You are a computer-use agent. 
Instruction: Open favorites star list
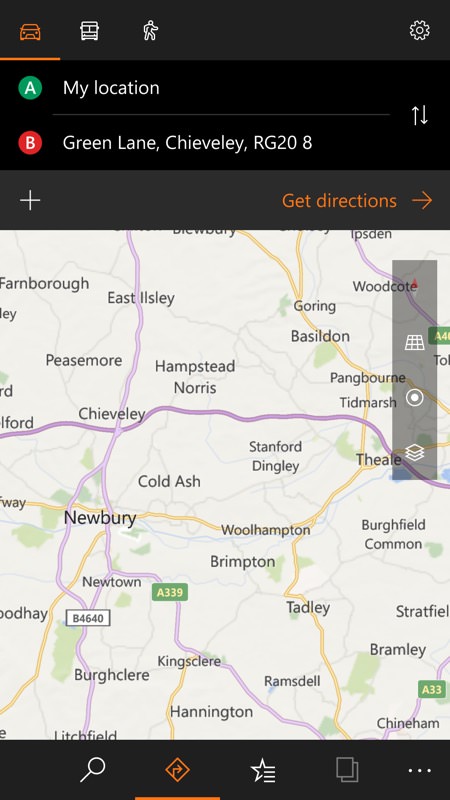[x=263, y=770]
